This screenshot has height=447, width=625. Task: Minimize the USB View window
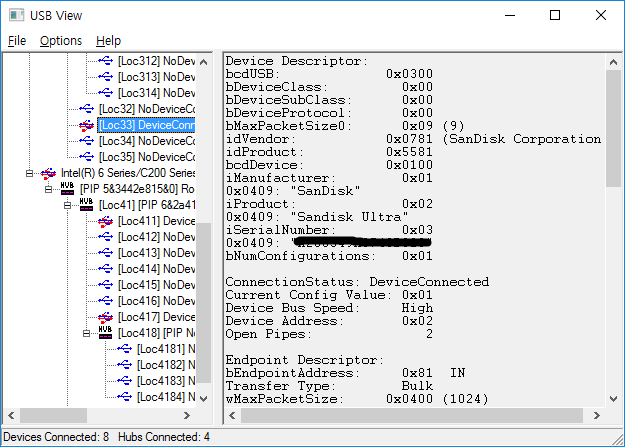click(x=510, y=16)
